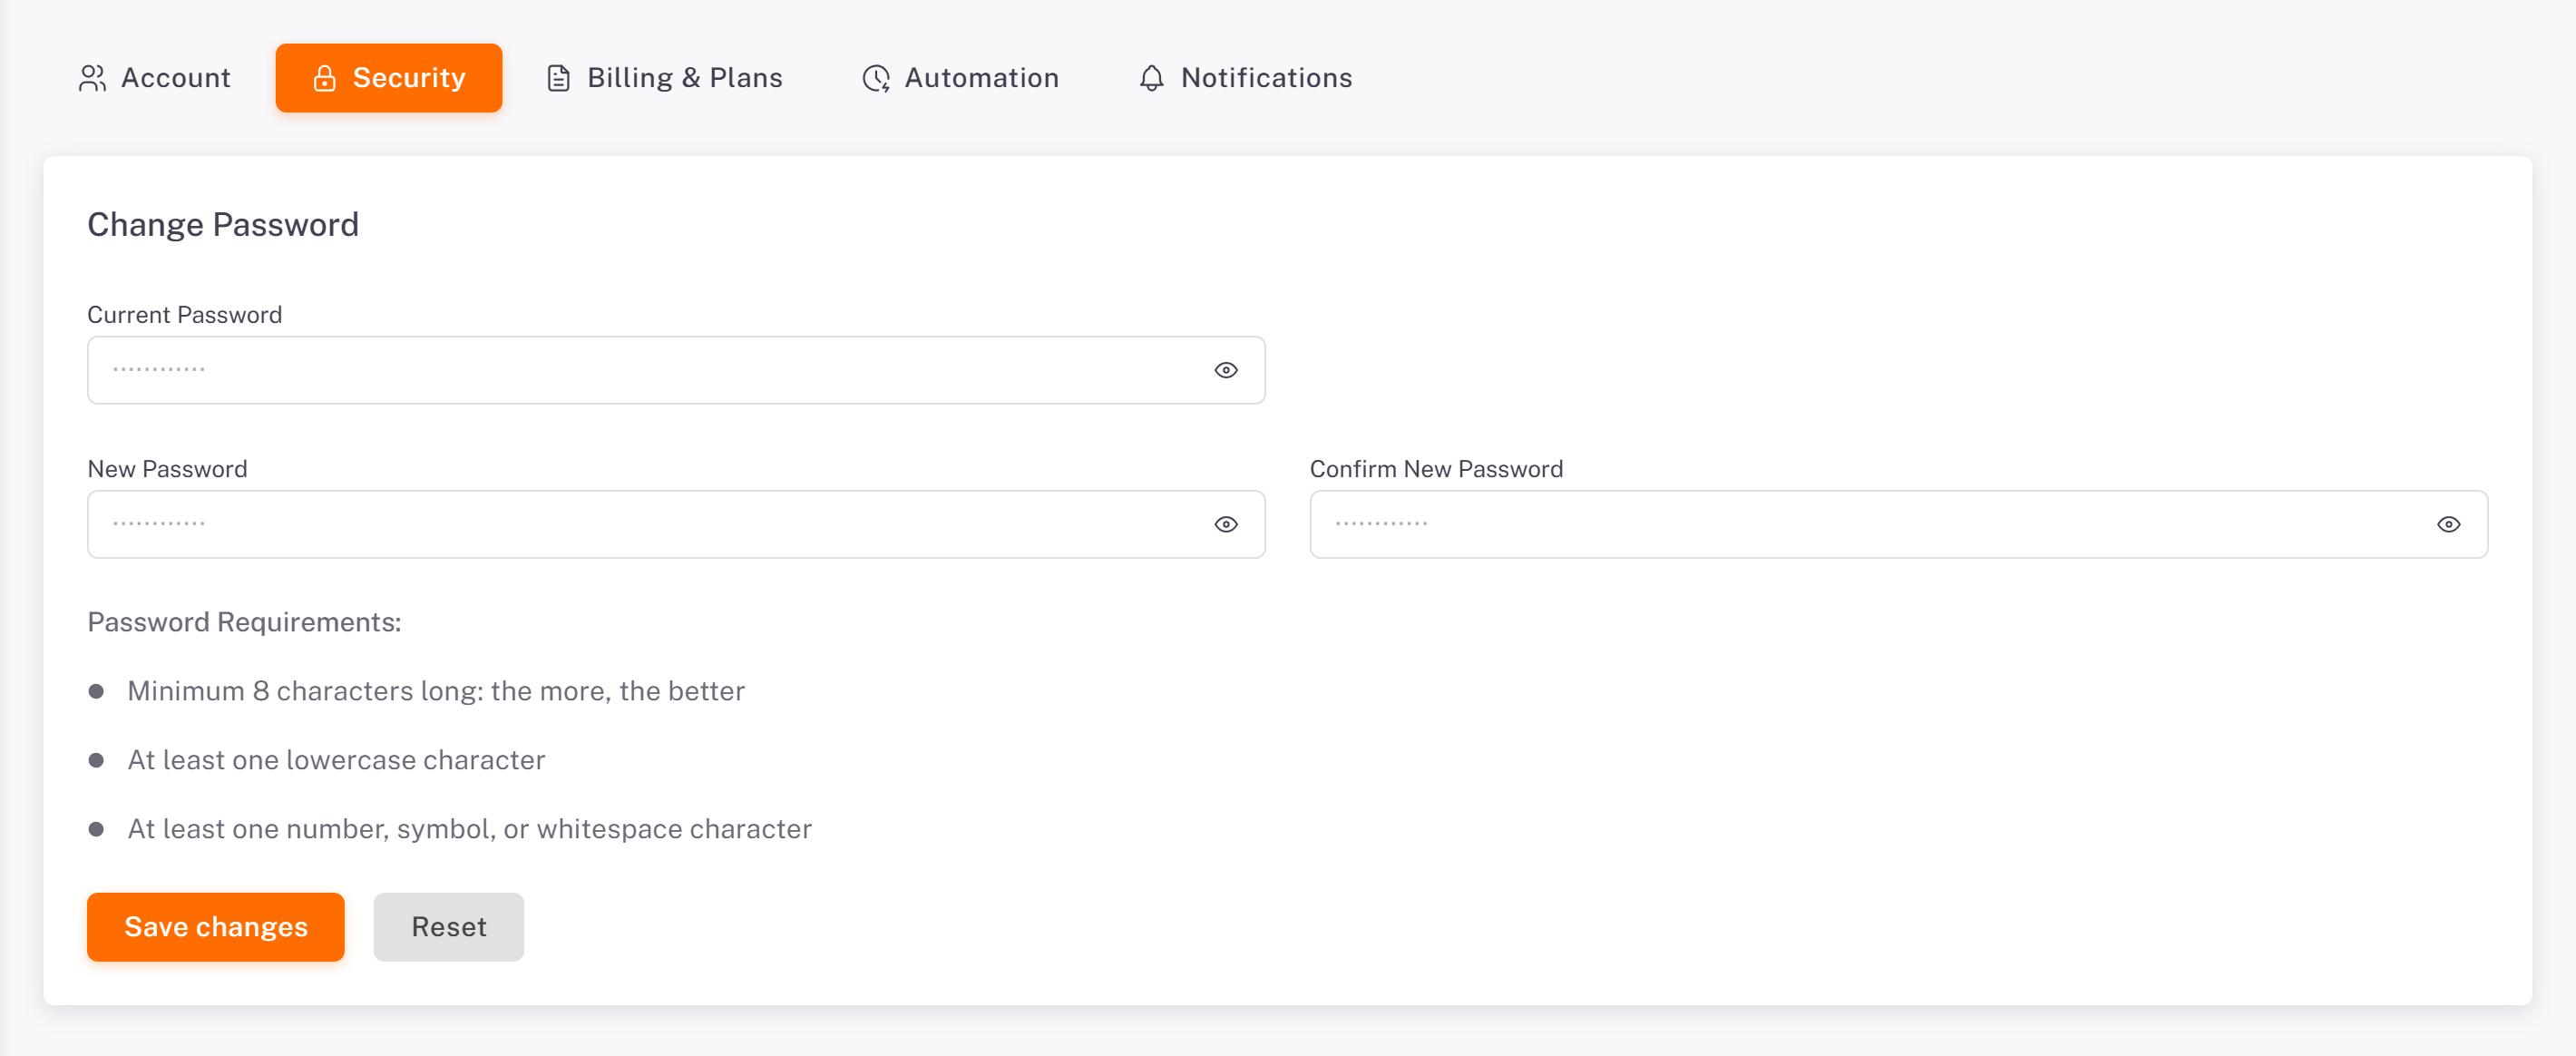Switch to Billing & Plans tab
This screenshot has width=2576, height=1056.
(664, 78)
